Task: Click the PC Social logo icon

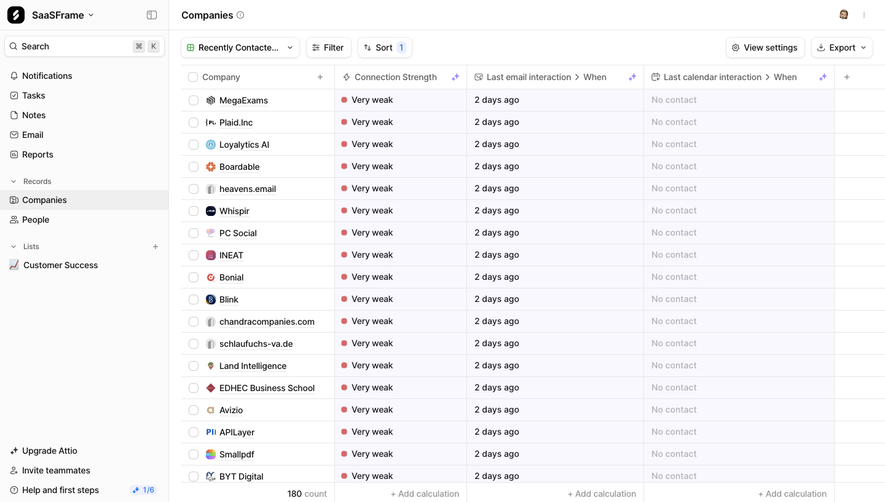Action: [x=211, y=233]
